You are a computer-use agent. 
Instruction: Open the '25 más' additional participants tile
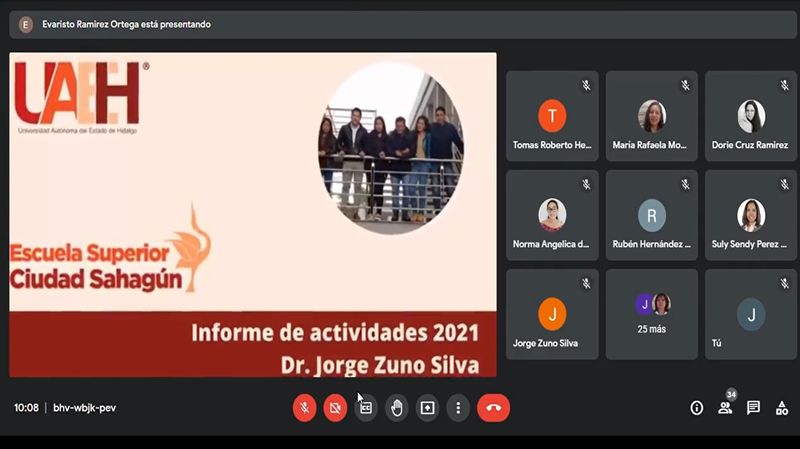(x=652, y=314)
